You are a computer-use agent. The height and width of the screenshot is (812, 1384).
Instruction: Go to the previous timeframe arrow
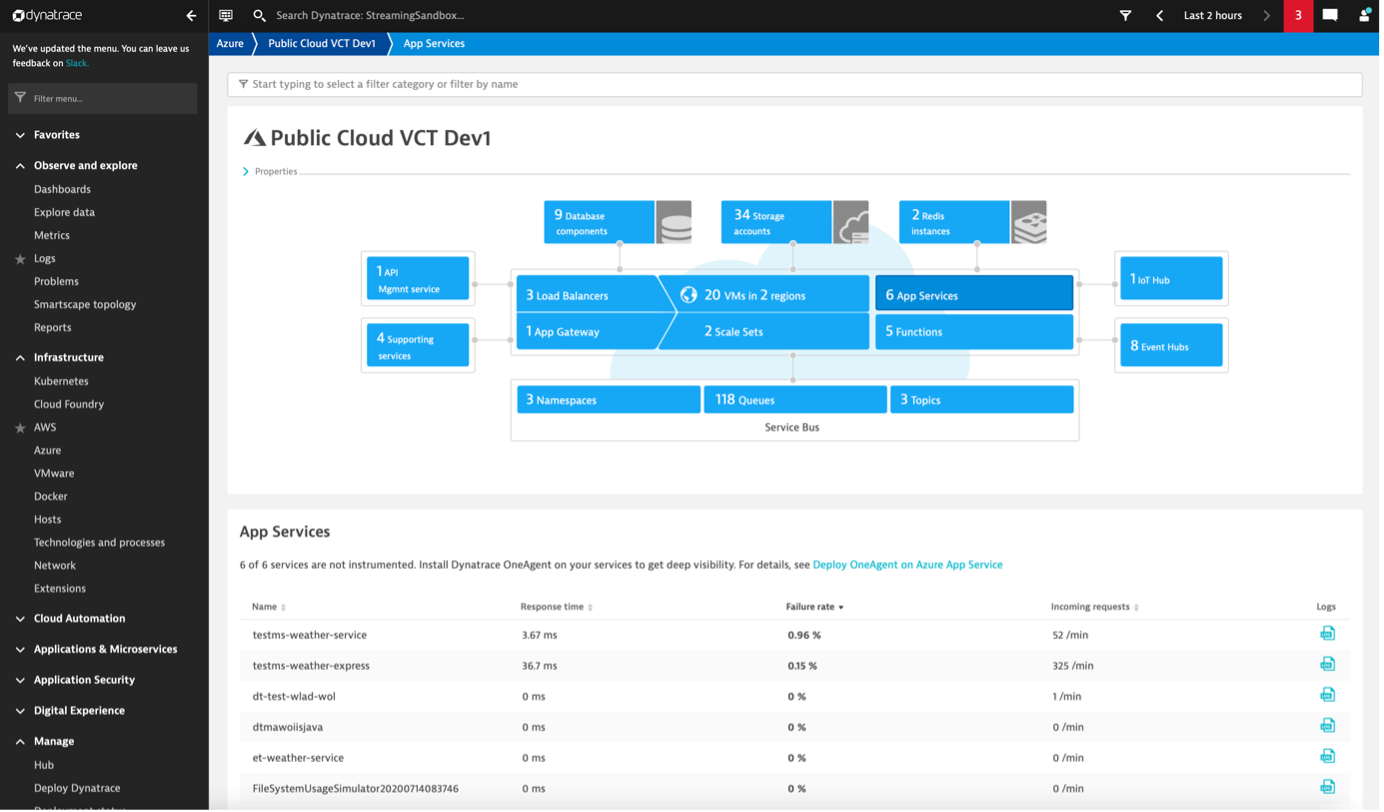click(1160, 16)
